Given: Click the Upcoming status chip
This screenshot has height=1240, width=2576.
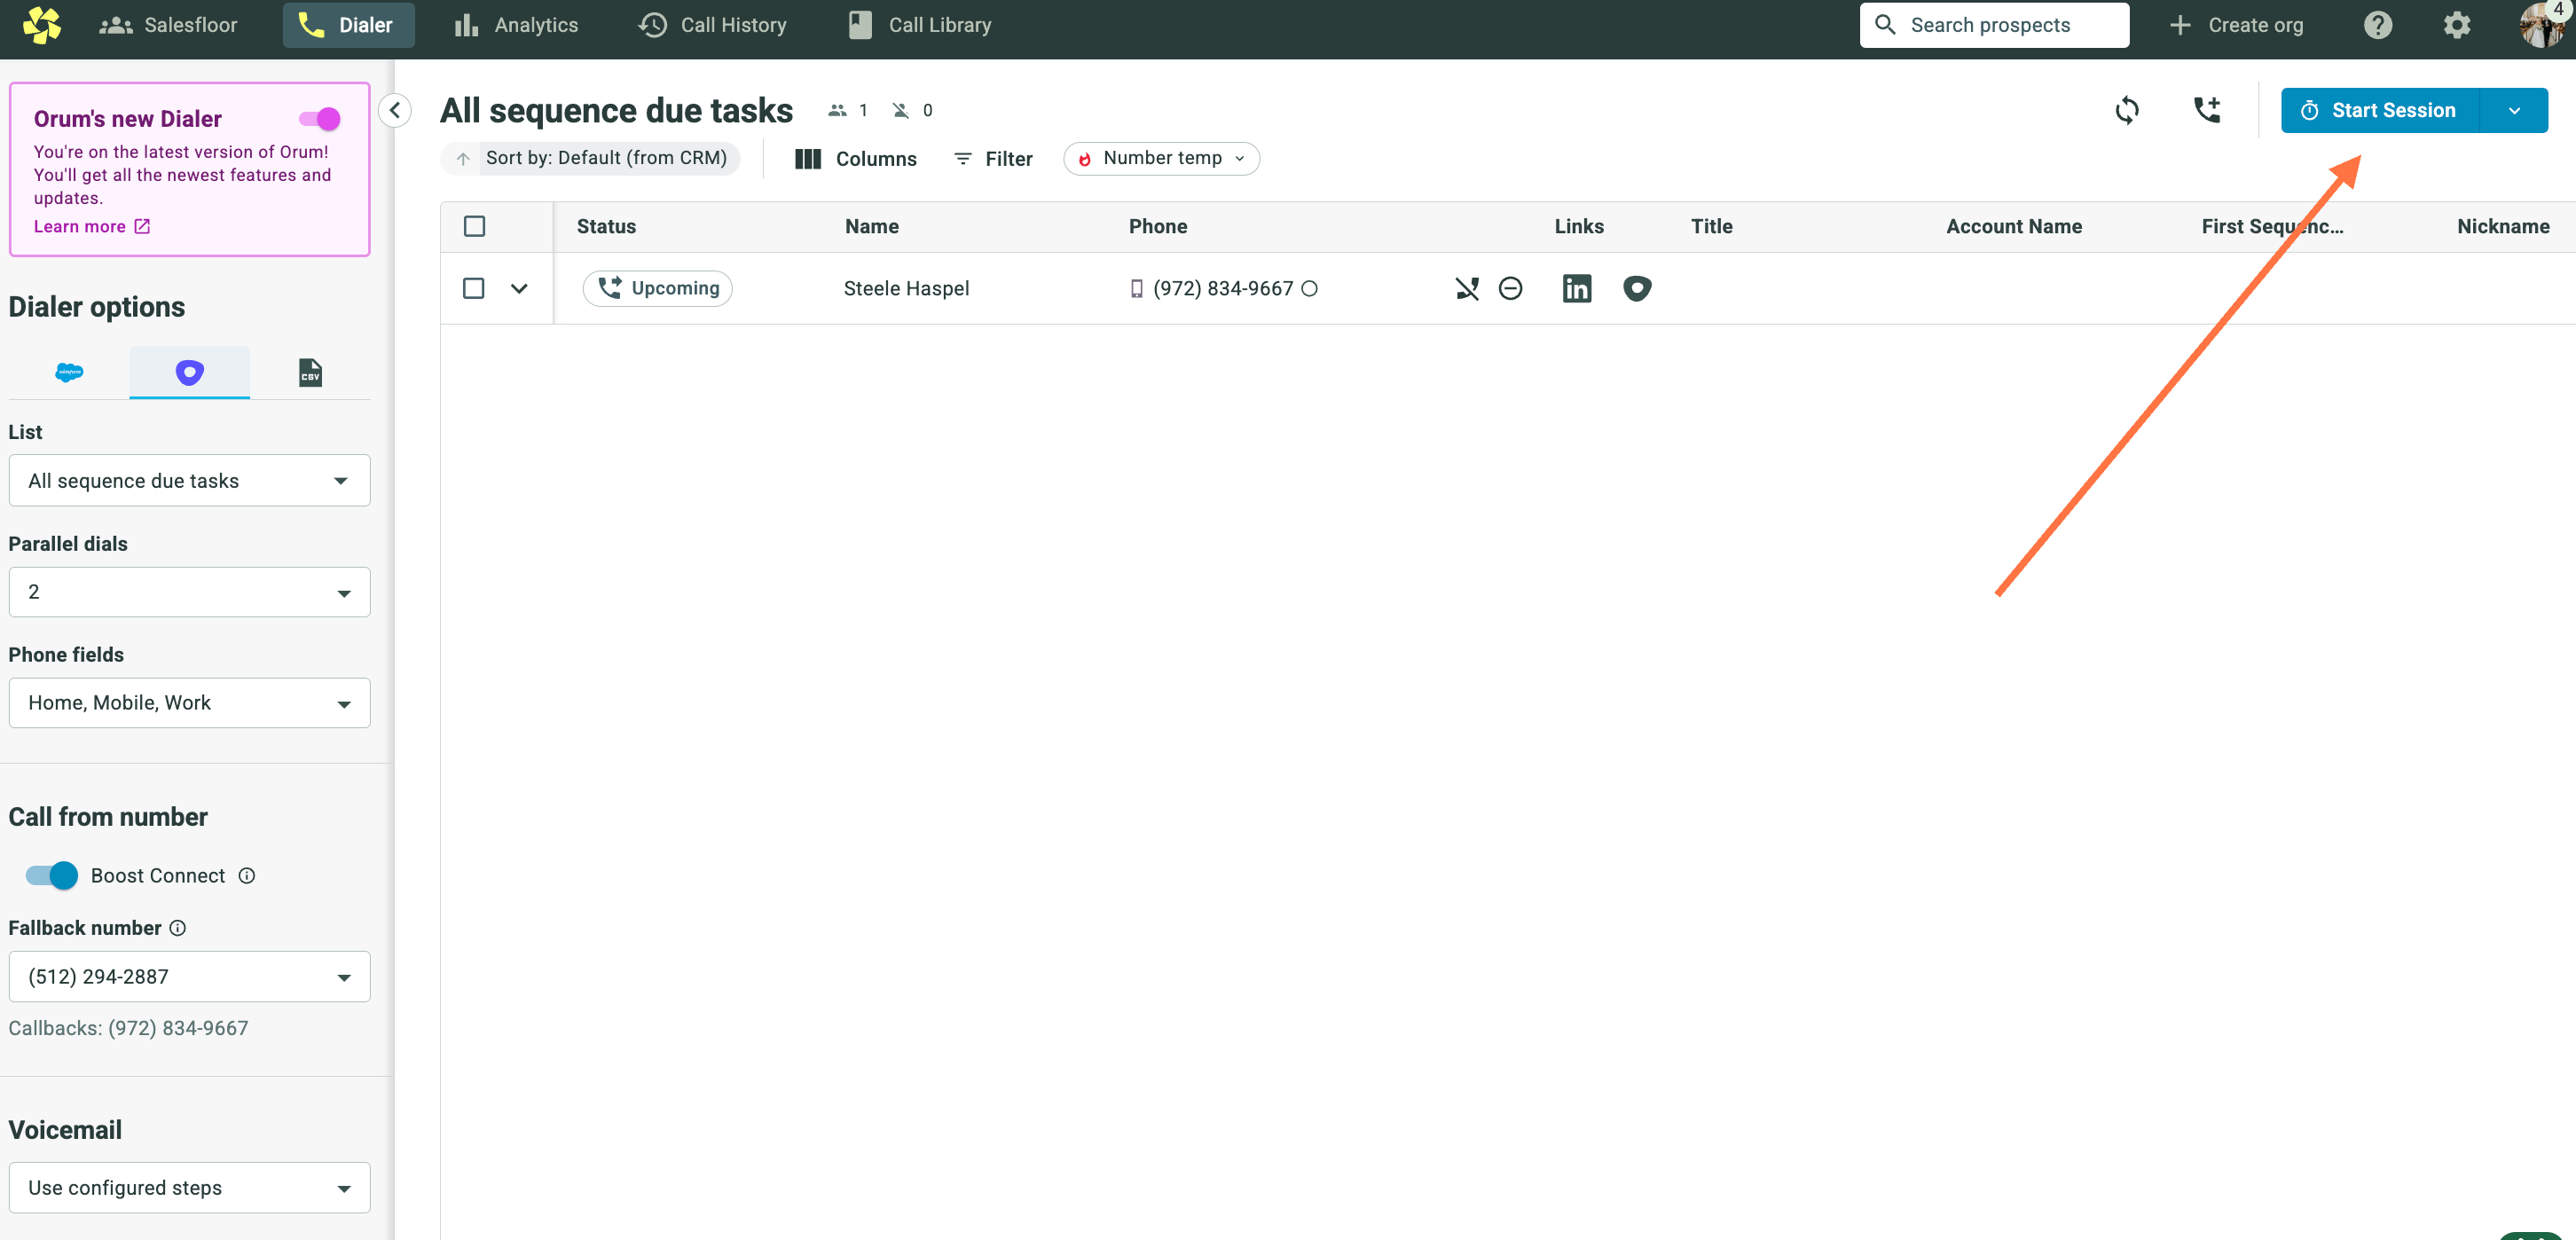Looking at the screenshot, I should (x=658, y=288).
